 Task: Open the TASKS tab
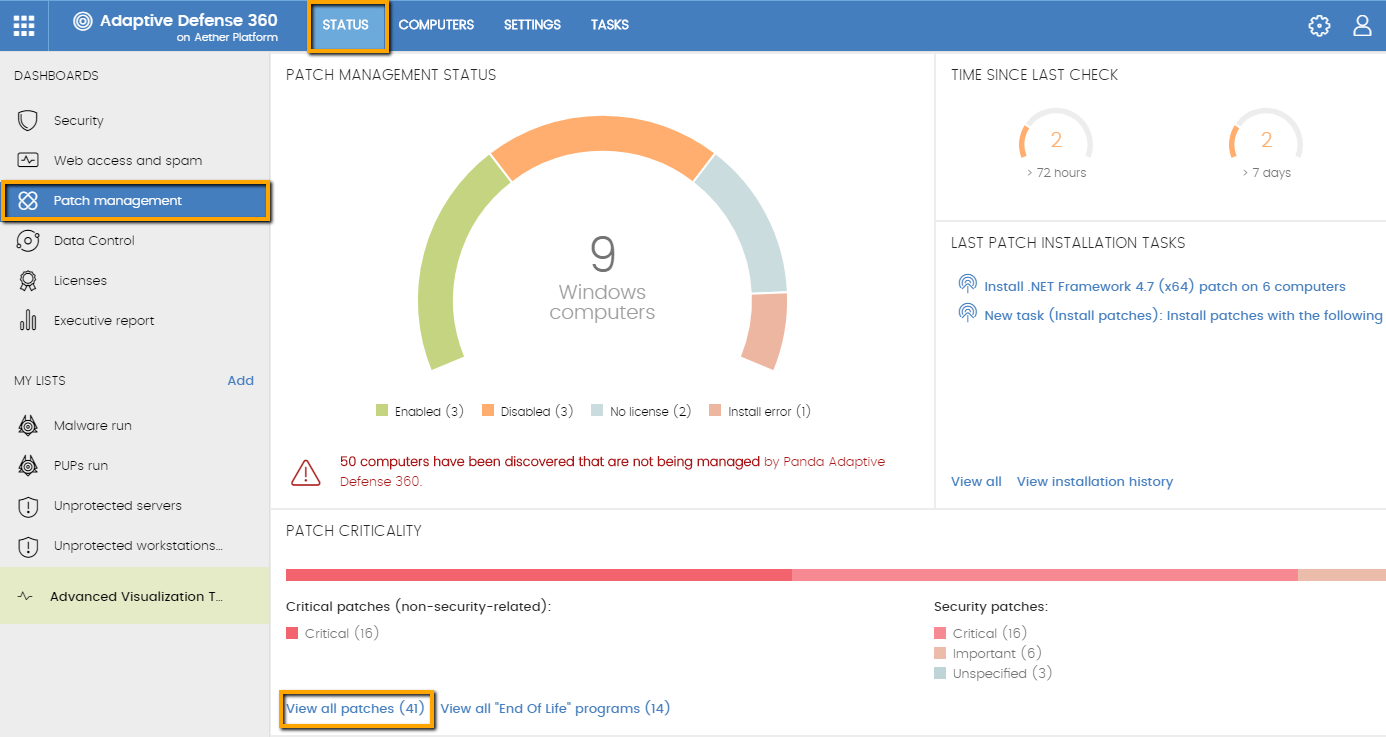point(610,25)
